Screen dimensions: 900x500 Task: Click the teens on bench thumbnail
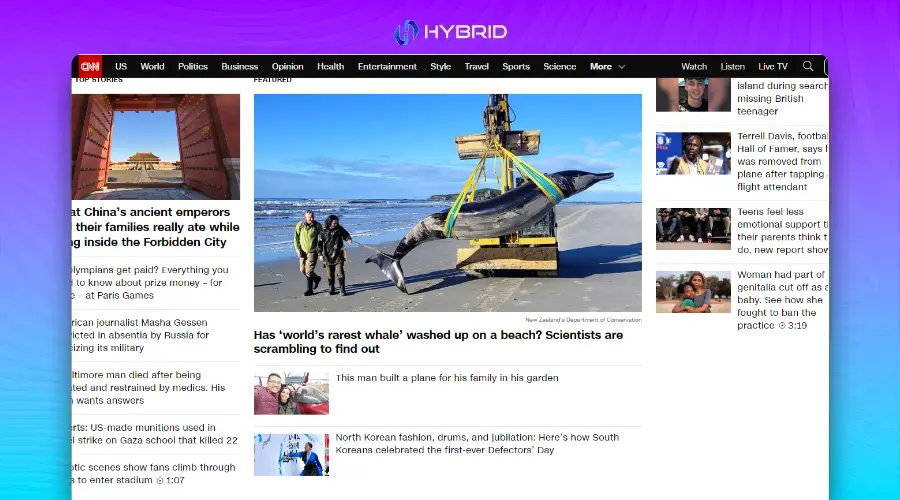(693, 228)
